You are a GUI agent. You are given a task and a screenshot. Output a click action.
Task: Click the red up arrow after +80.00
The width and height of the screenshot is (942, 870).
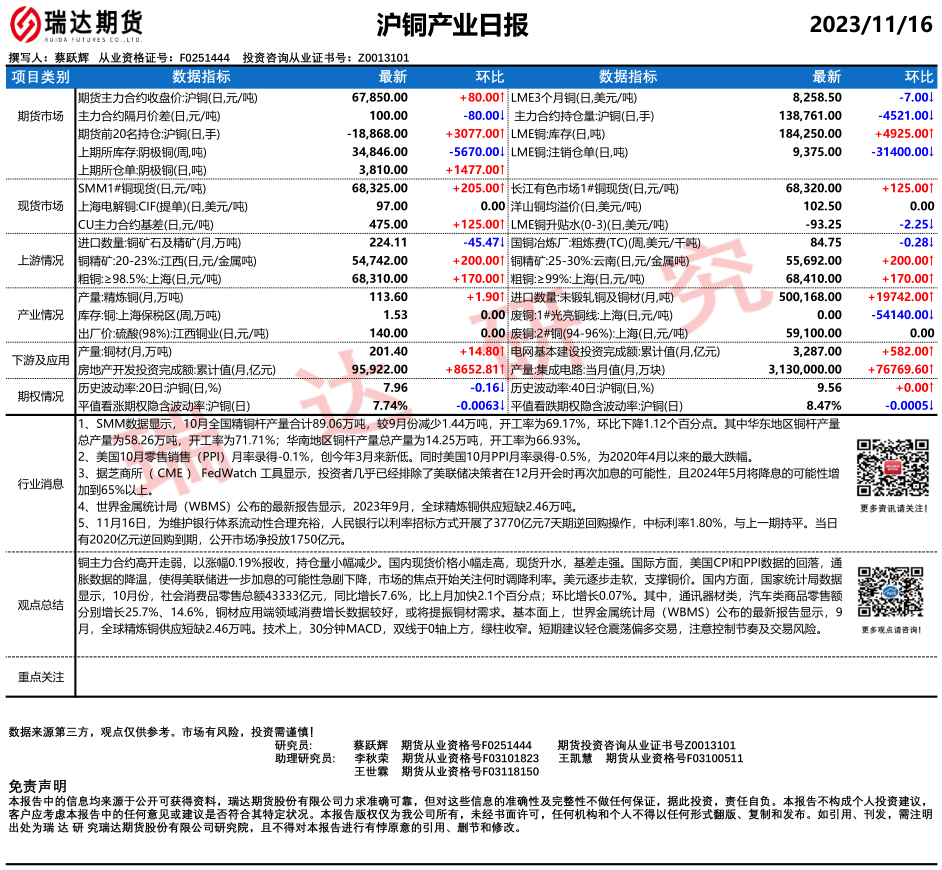click(502, 99)
